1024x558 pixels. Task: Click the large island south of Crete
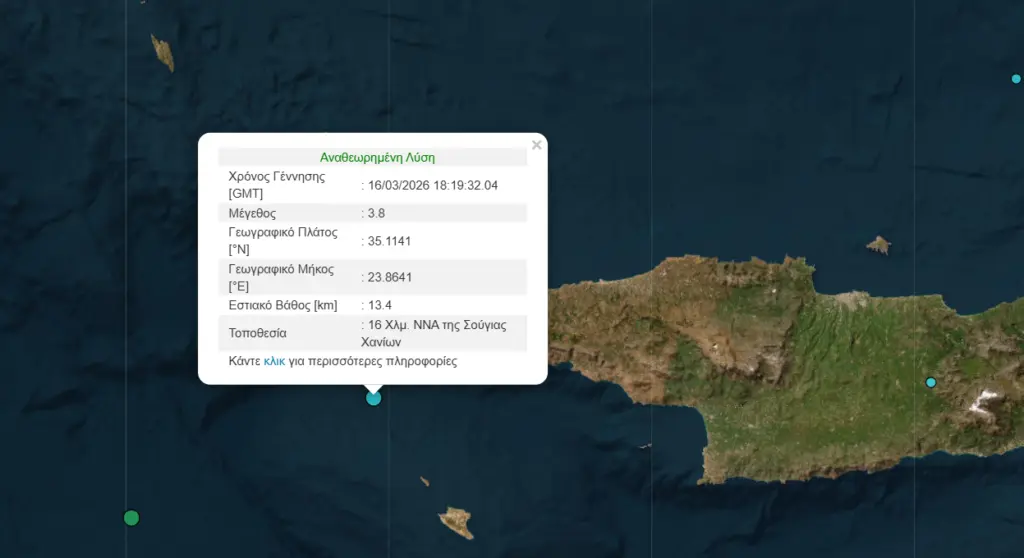click(456, 521)
